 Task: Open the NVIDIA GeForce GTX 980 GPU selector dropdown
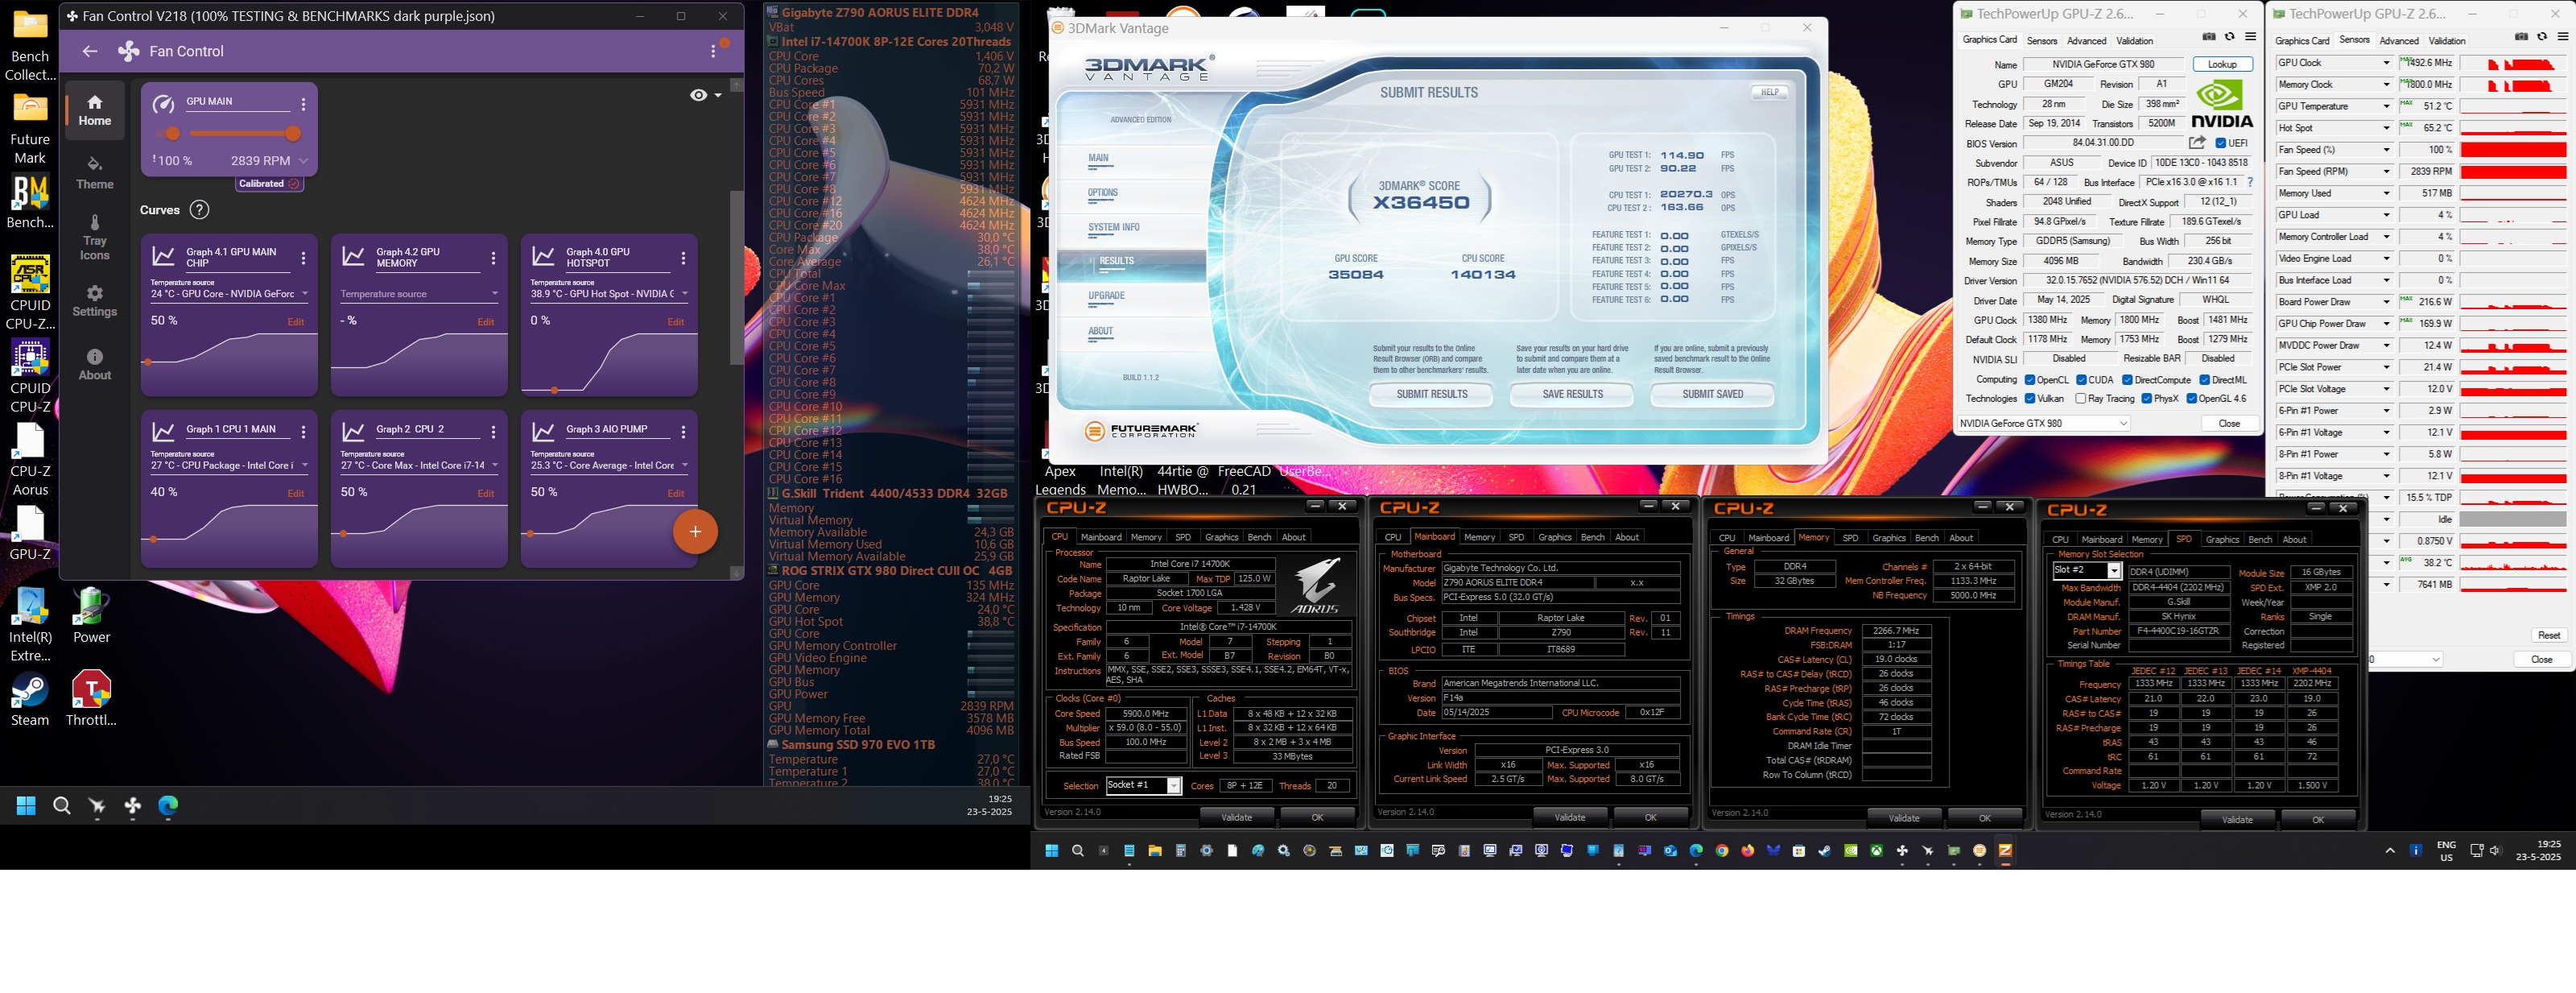click(2044, 424)
